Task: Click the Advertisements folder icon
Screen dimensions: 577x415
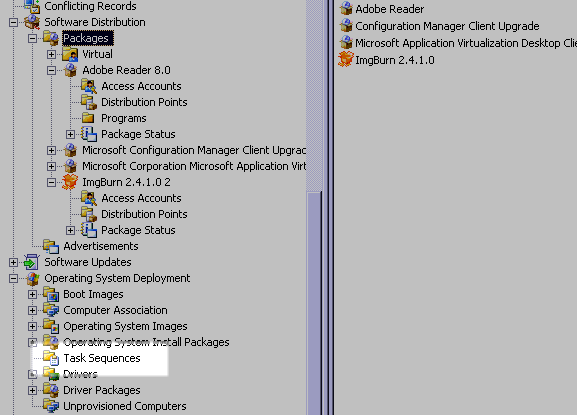Action: [51, 246]
